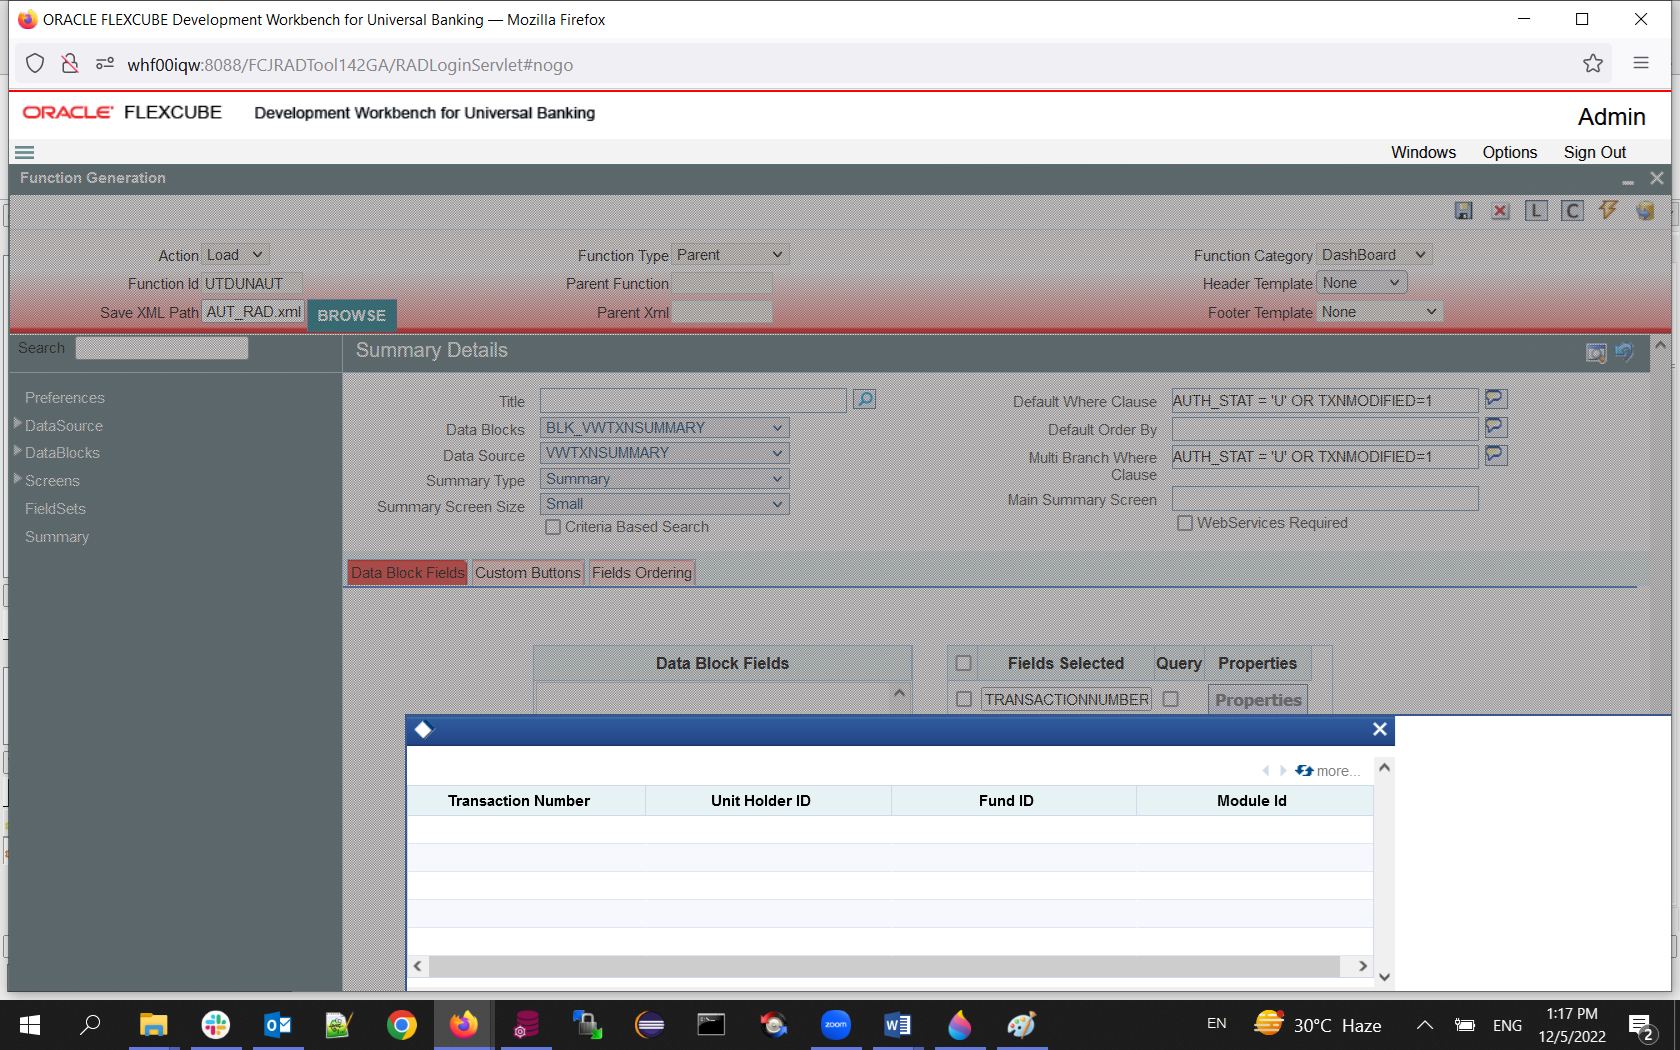Open the Summary Screen Size dropdown
This screenshot has width=1680, height=1050.
pos(665,504)
